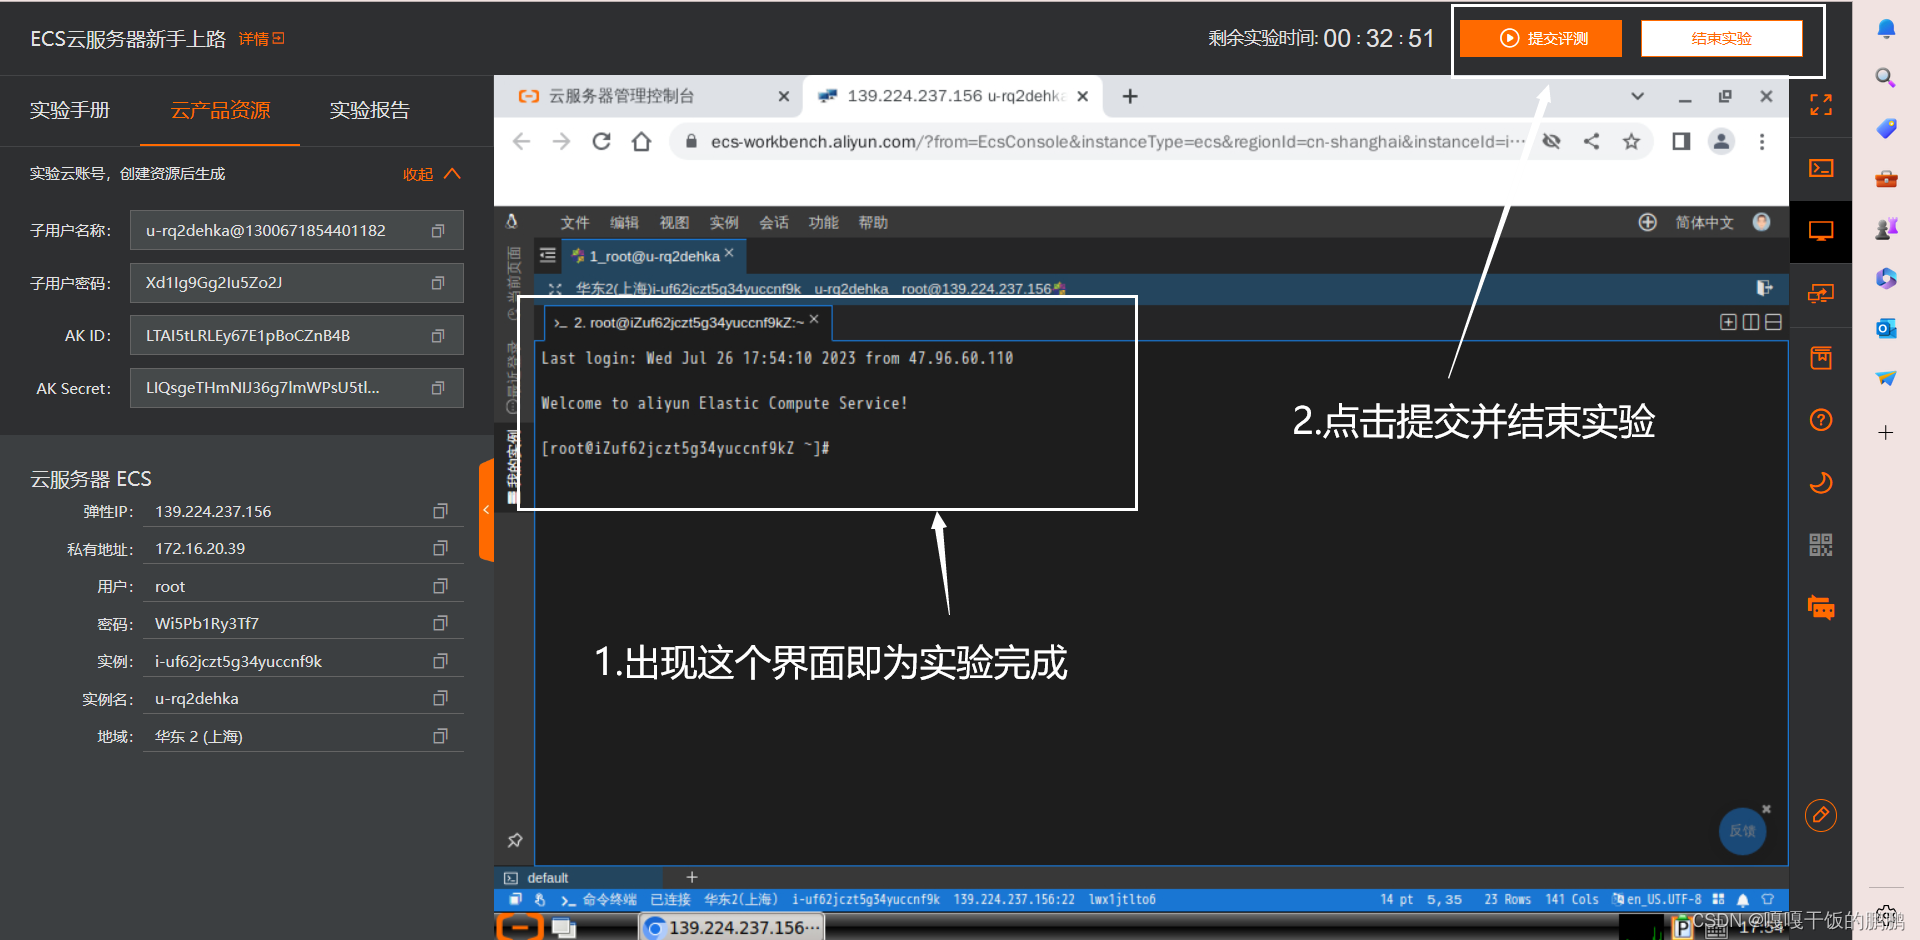The image size is (1920, 940).
Task: Click the browser reload button
Action: (x=601, y=142)
